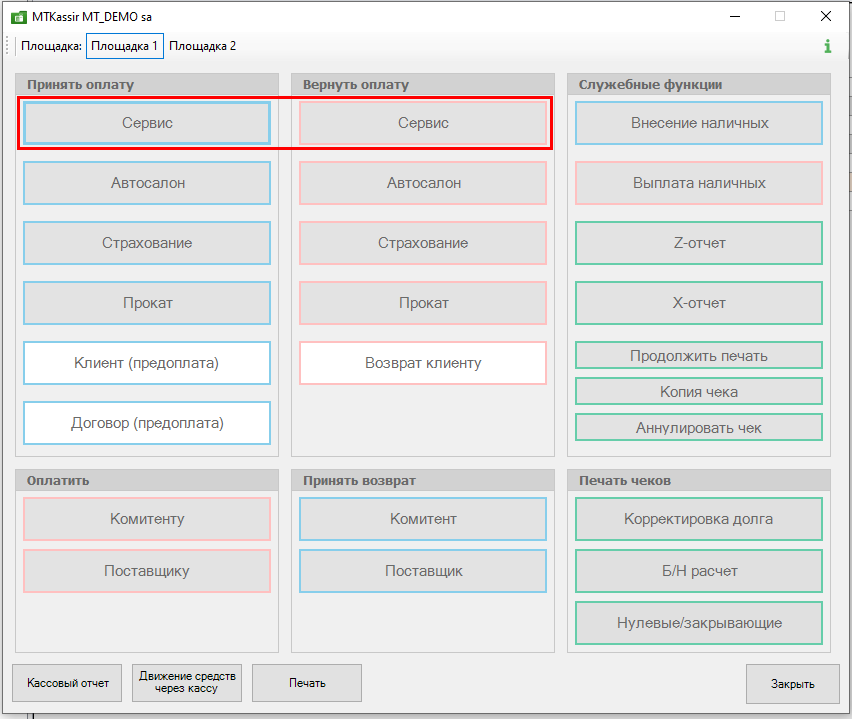This screenshot has height=719, width=852.
Task: Open Внесение наличных function
Action: pyautogui.click(x=699, y=123)
